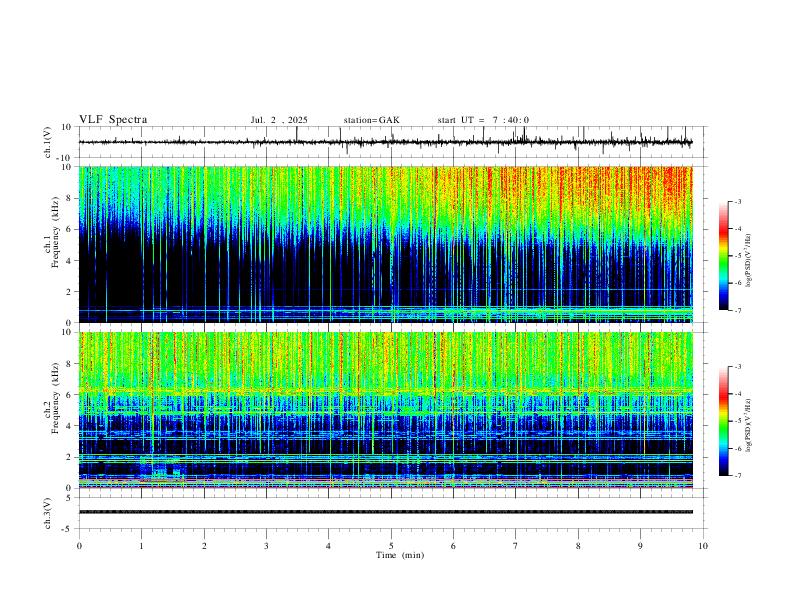Click the lower colorbar 'log(PSD)(V²/Hz)' label
792x612 pixels.
pos(749,425)
